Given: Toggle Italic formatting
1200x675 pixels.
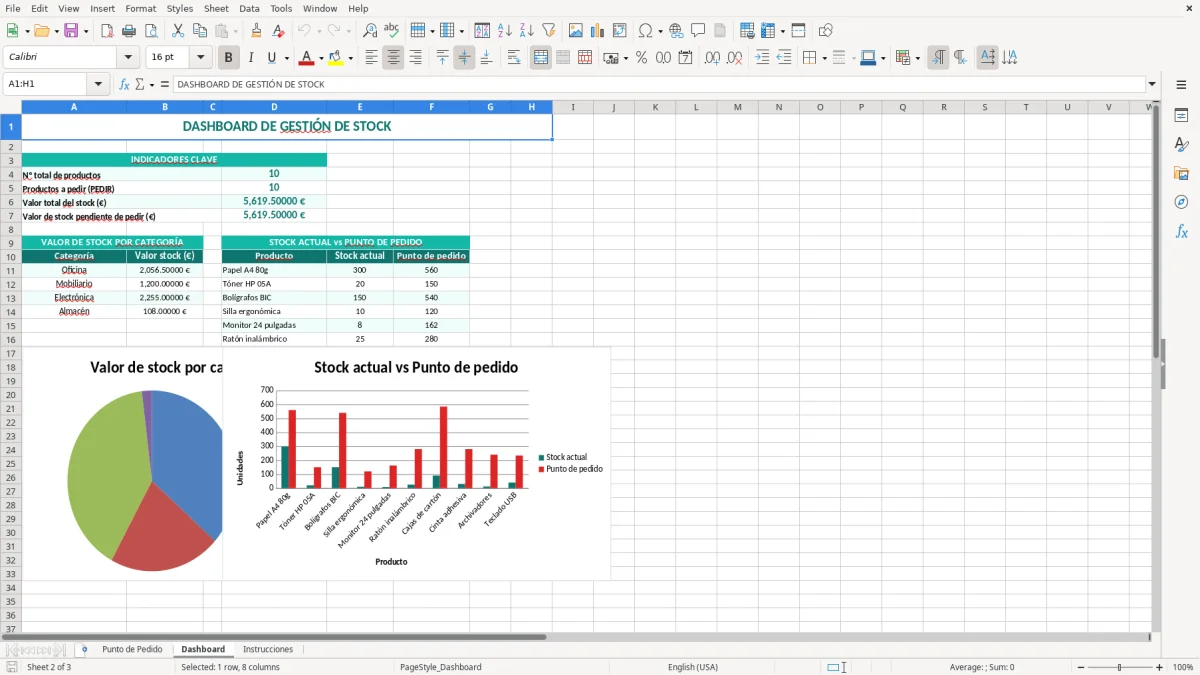Looking at the screenshot, I should tap(250, 58).
